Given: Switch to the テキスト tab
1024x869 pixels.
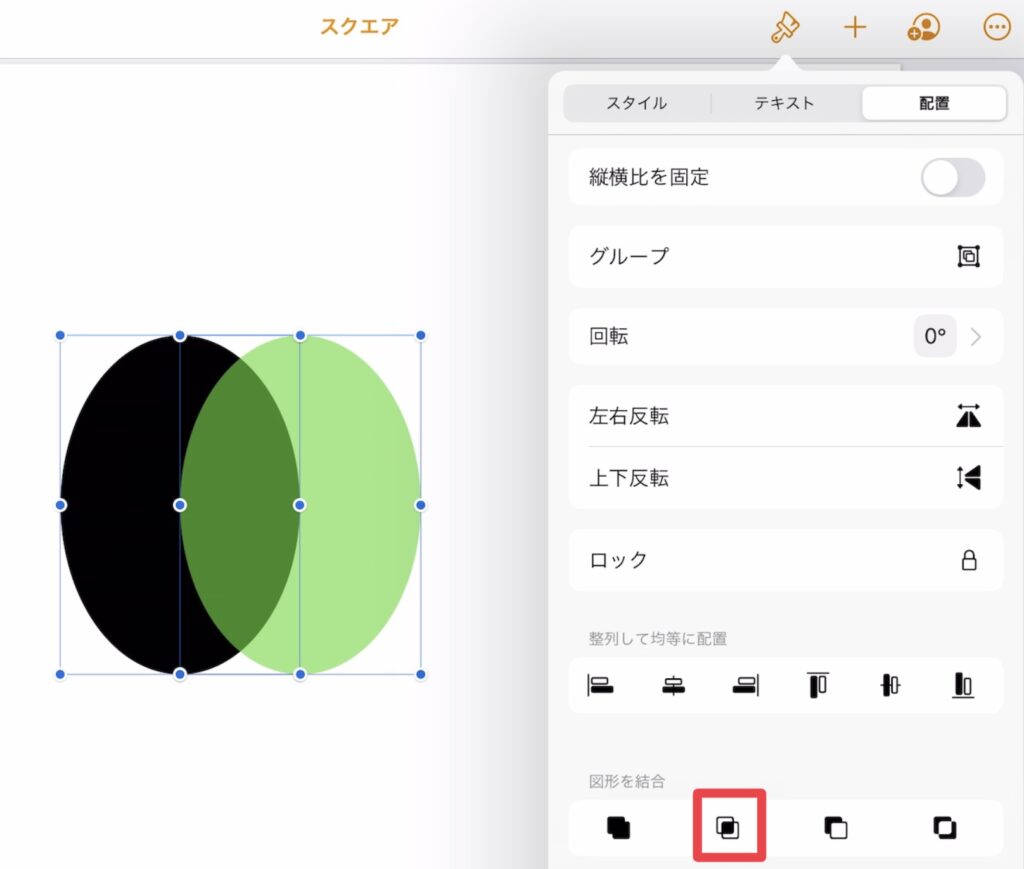Looking at the screenshot, I should [785, 103].
